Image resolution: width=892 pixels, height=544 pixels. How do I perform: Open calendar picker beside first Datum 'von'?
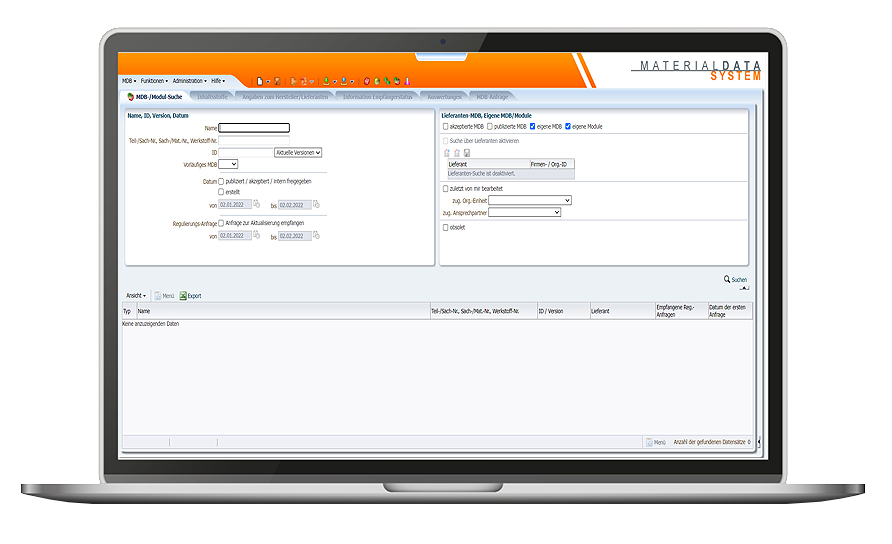[257, 204]
